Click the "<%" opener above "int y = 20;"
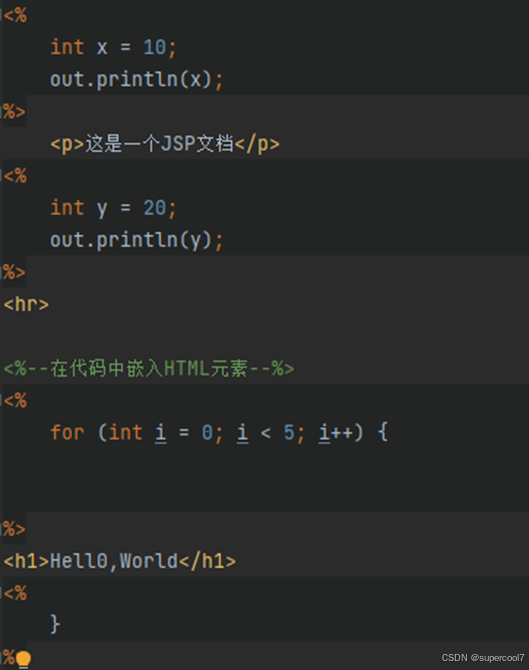This screenshot has width=529, height=670. pos(15,176)
